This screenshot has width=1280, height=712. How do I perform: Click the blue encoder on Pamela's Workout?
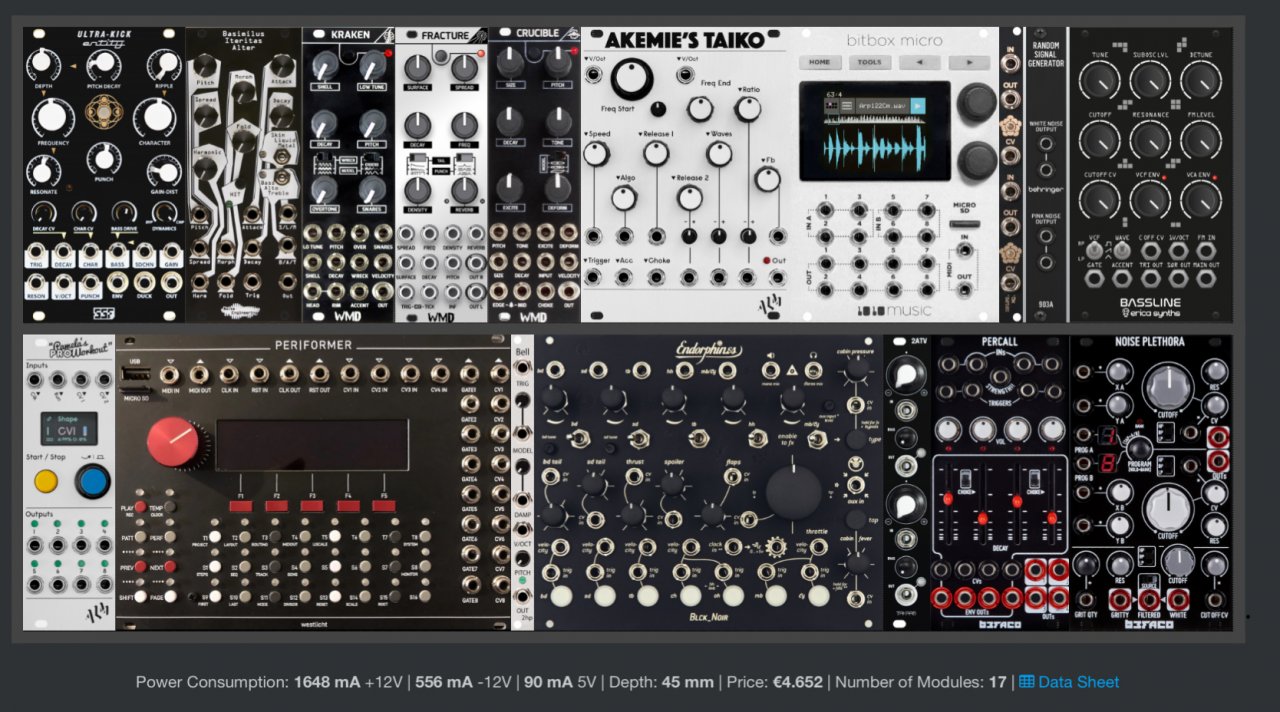point(93,482)
